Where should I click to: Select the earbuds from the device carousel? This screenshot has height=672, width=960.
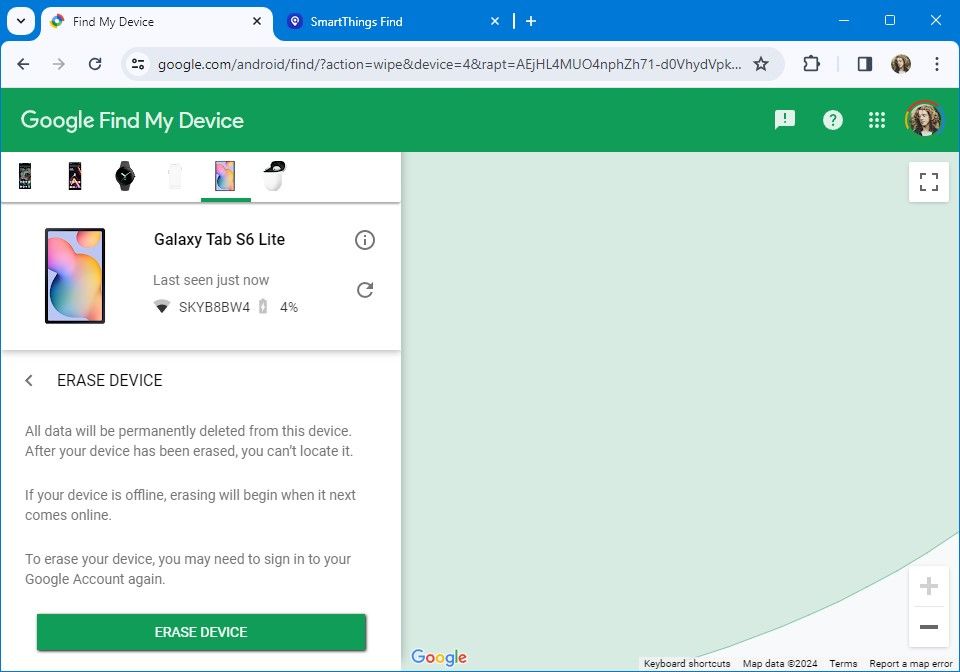[x=274, y=174]
